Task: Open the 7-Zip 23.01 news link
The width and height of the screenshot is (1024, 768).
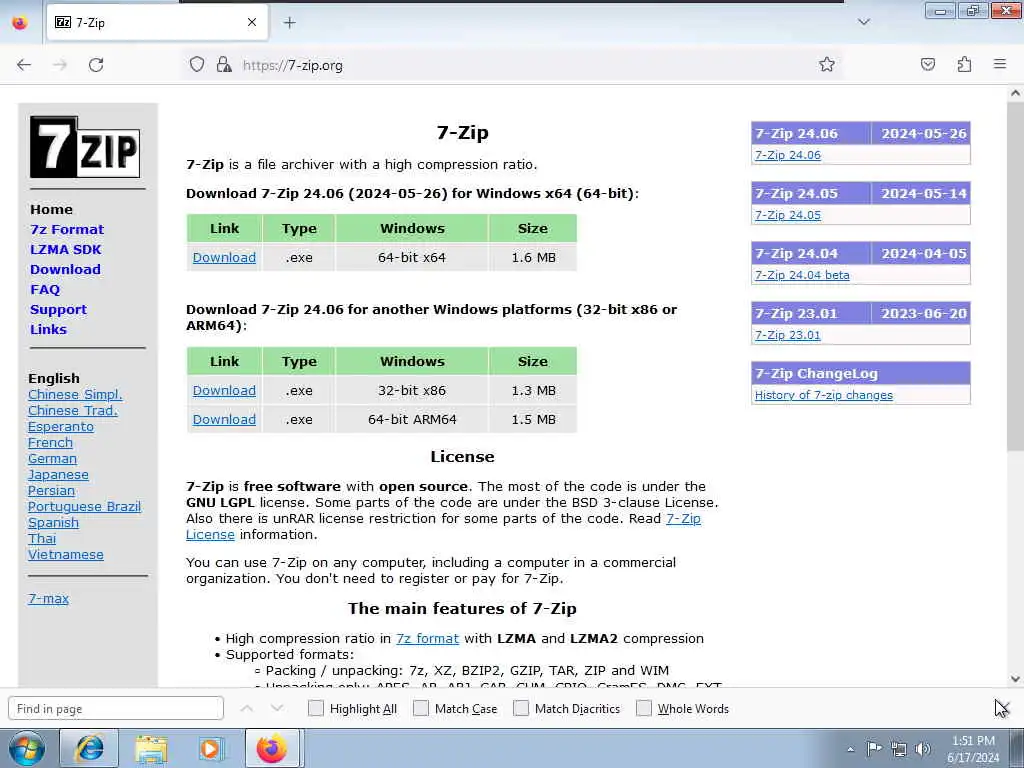Action: pyautogui.click(x=788, y=335)
